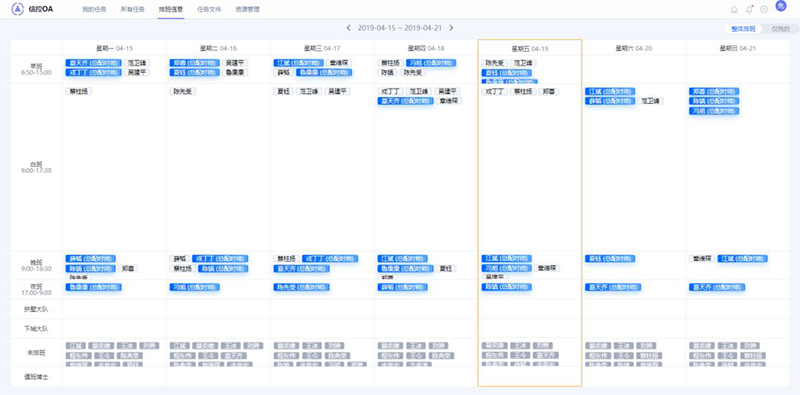800x395 pixels.
Task: Switch view to 仅我的
Action: pyautogui.click(x=780, y=29)
